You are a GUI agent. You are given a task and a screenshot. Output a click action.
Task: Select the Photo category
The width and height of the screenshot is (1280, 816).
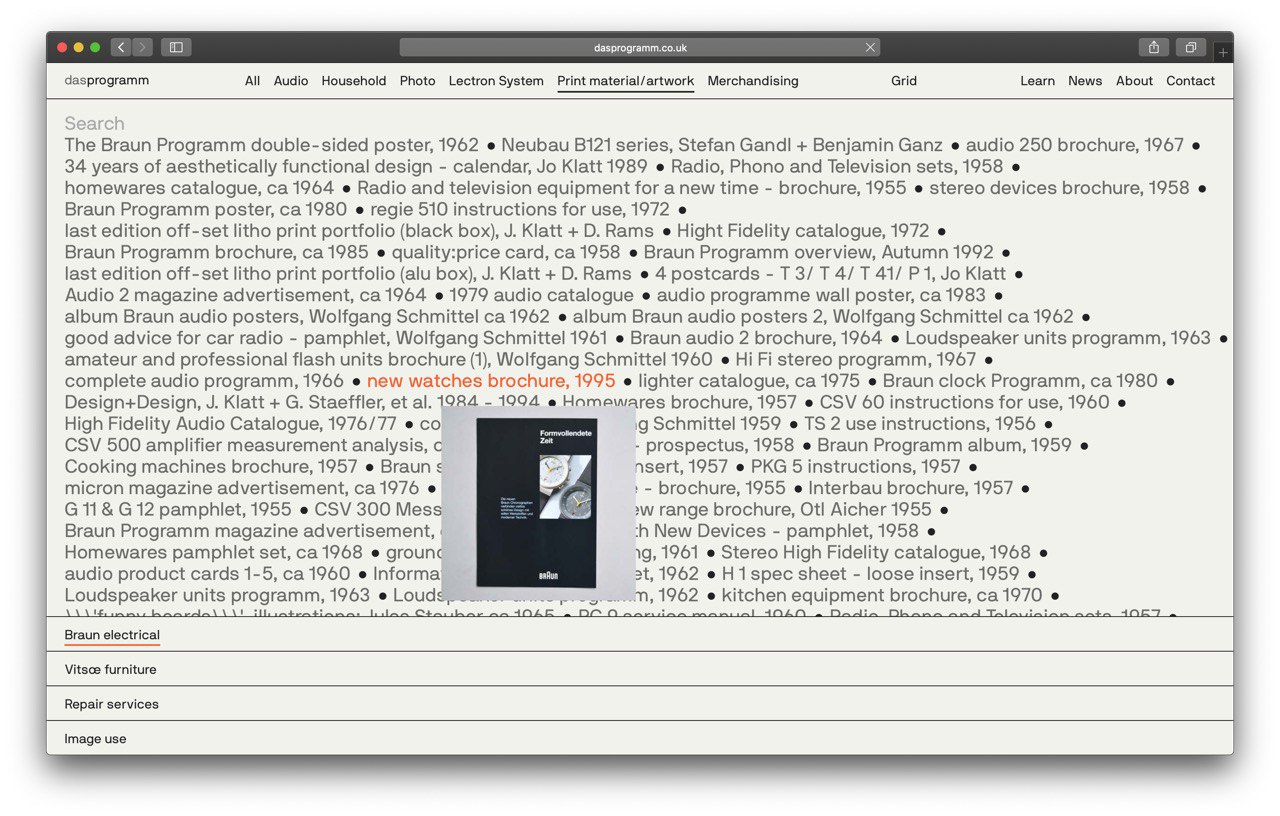click(x=418, y=81)
